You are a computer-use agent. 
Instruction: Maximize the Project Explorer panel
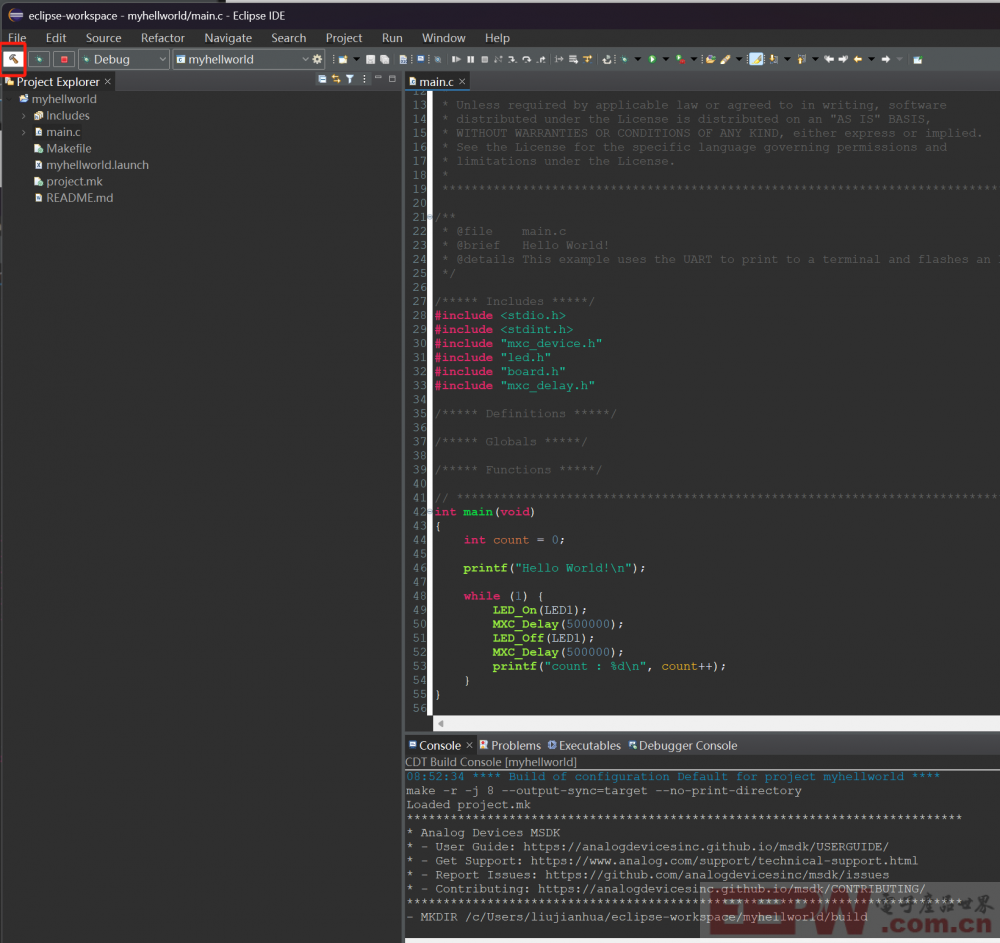[392, 78]
